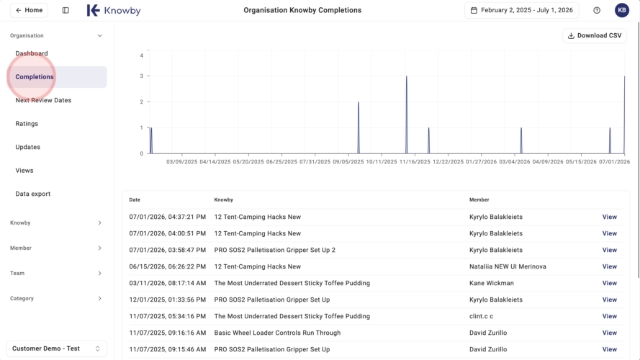
Task: Click the Organisation Knowby Completions title
Action: pos(302,10)
